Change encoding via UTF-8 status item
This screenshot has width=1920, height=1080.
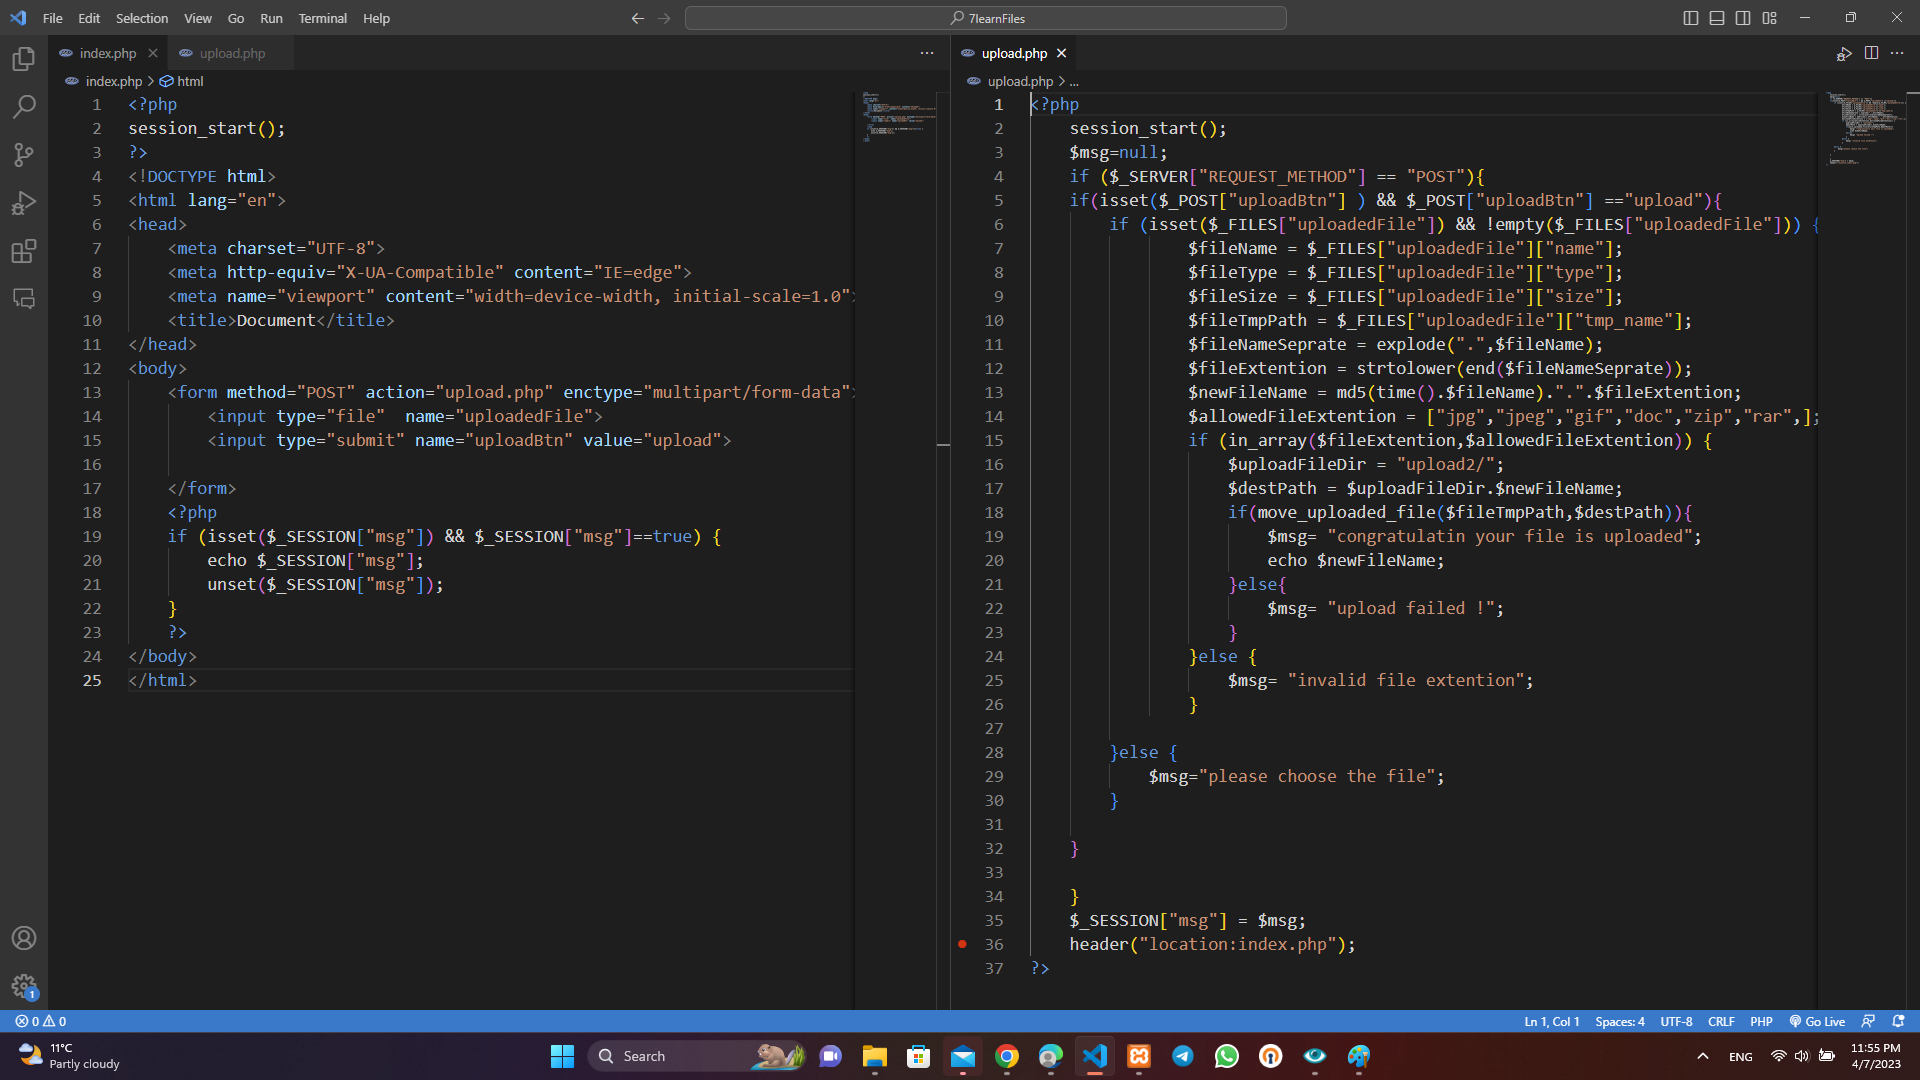pyautogui.click(x=1676, y=1021)
